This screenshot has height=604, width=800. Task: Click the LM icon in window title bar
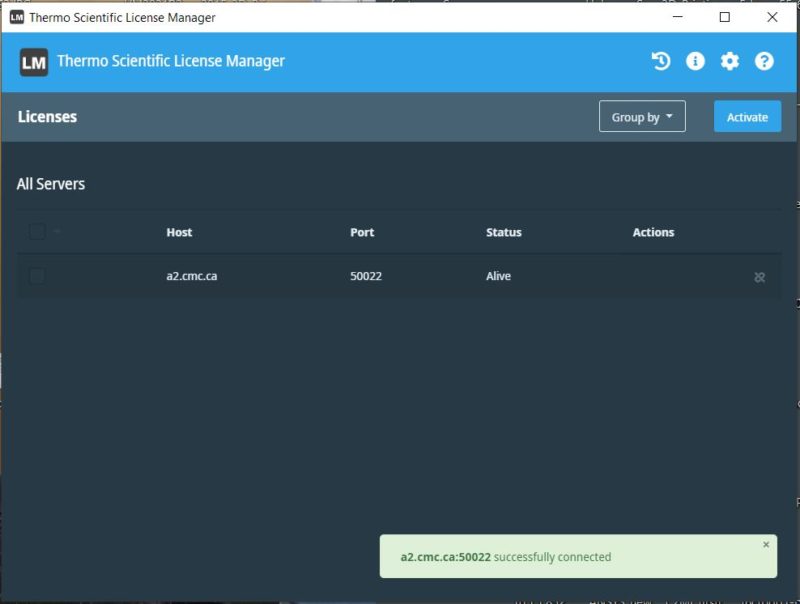(16, 17)
